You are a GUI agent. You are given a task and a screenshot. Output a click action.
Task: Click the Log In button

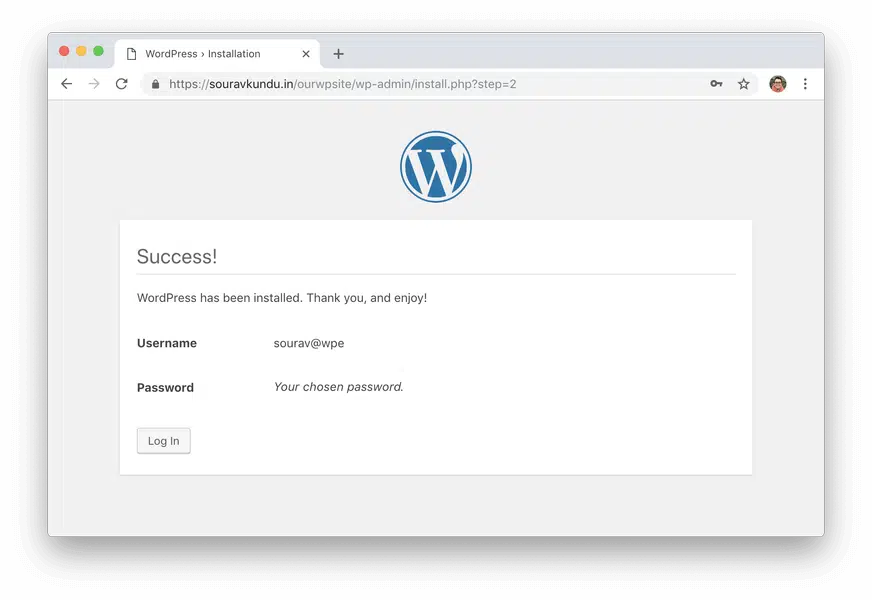(163, 441)
